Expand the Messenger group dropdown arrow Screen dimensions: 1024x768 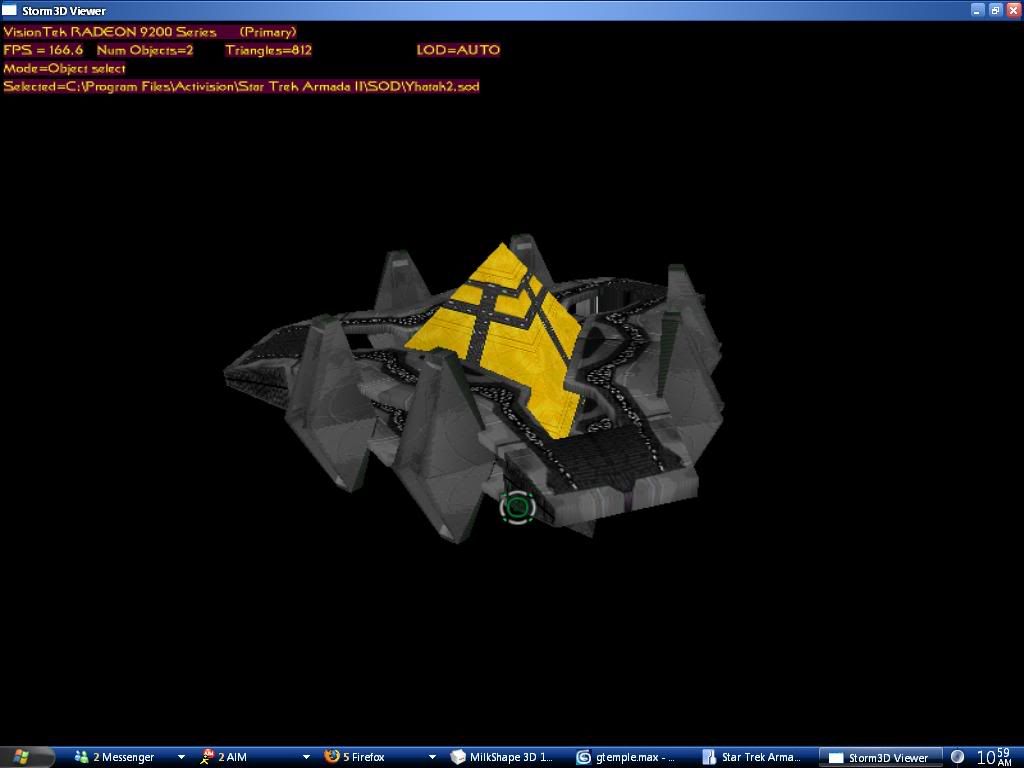(181, 757)
